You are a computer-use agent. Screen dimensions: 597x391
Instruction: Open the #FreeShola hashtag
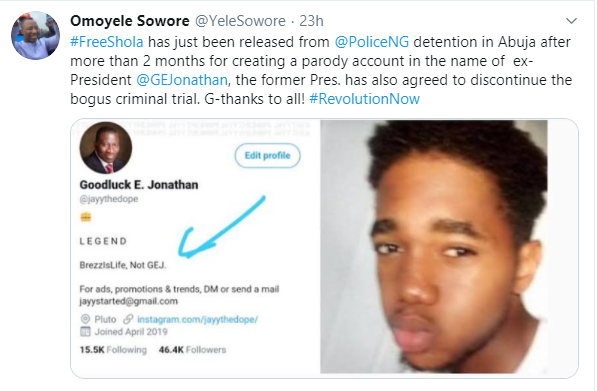point(107,42)
